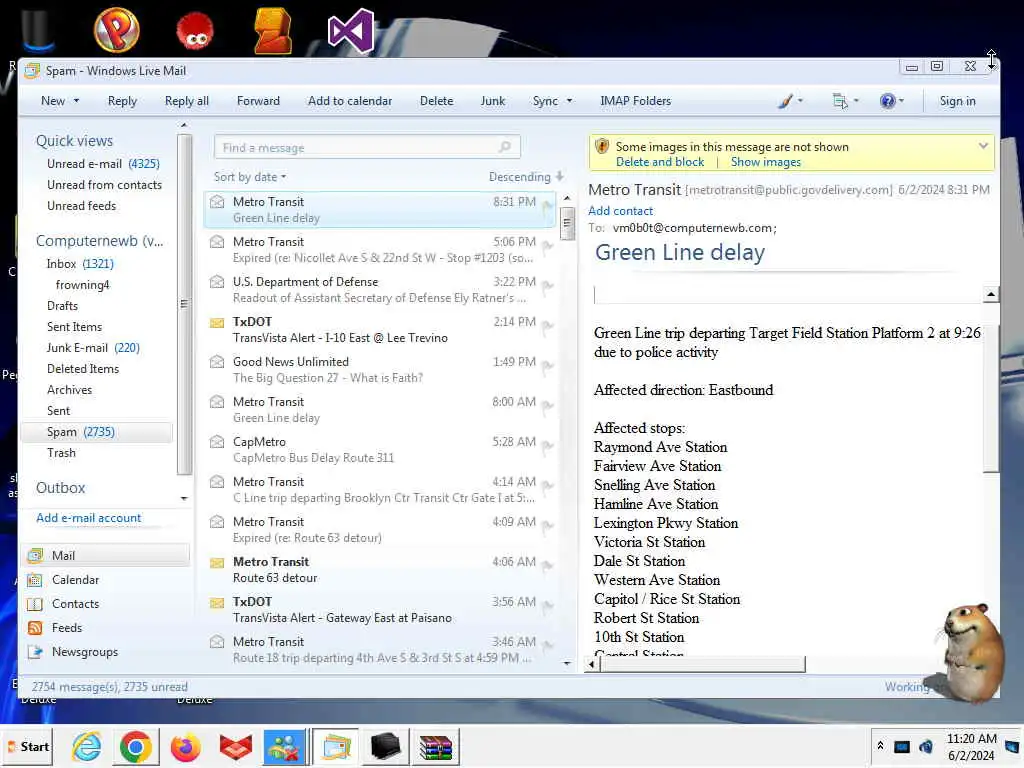Launch Google Chrome from the taskbar
The width and height of the screenshot is (1024, 768).
coord(136,748)
